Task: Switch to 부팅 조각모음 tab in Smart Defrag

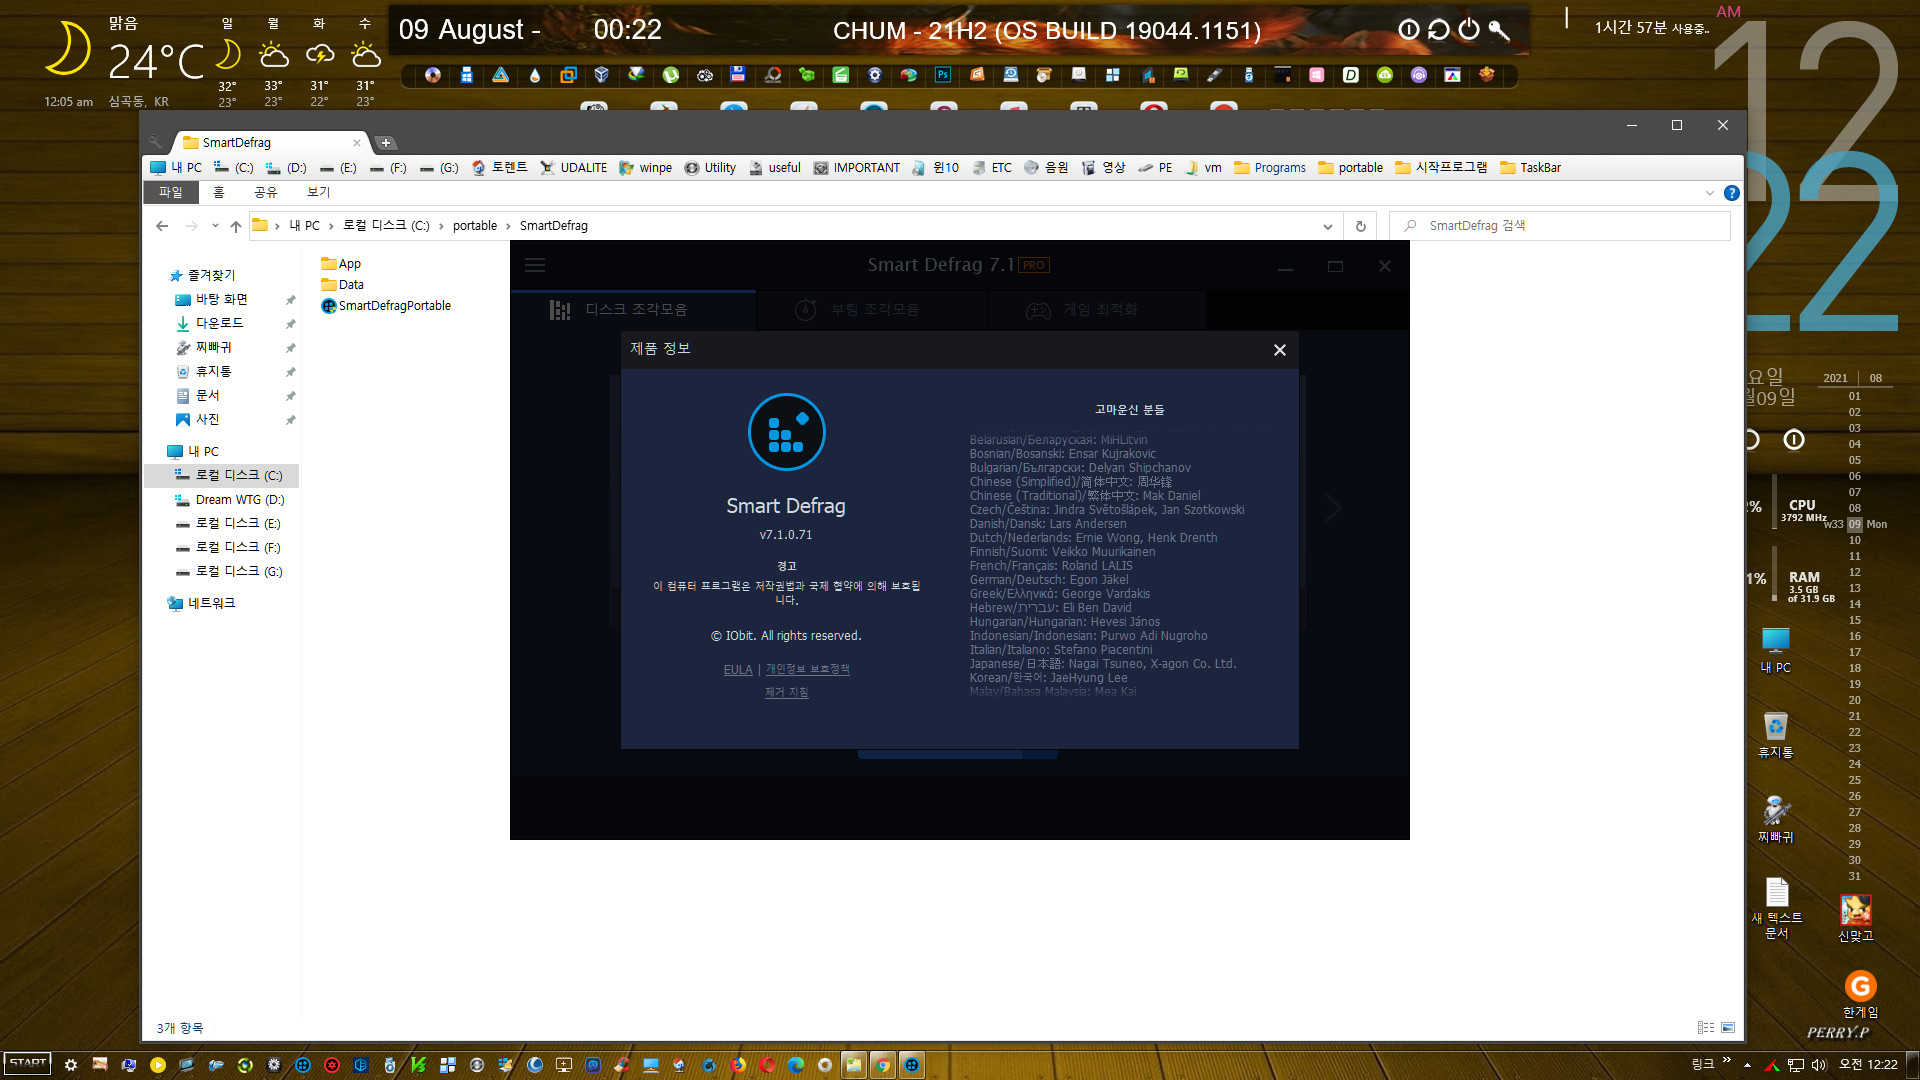Action: click(872, 310)
